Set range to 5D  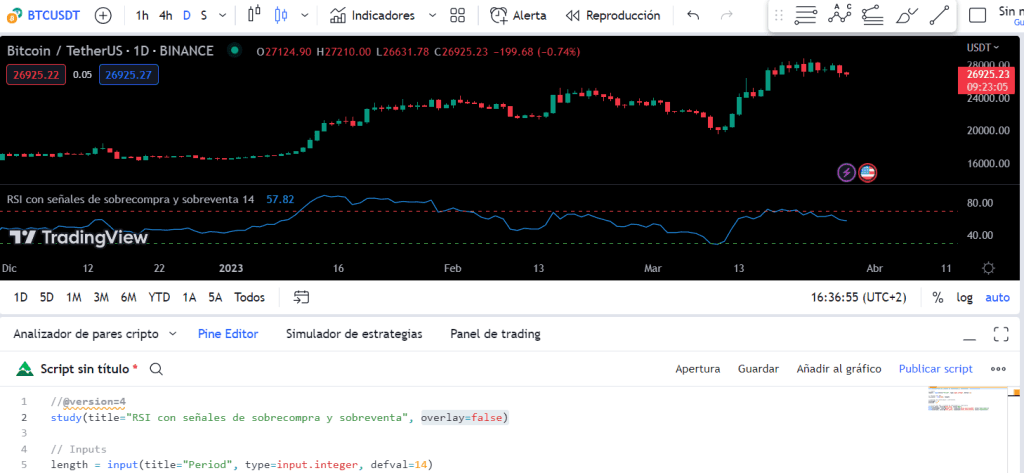(46, 297)
